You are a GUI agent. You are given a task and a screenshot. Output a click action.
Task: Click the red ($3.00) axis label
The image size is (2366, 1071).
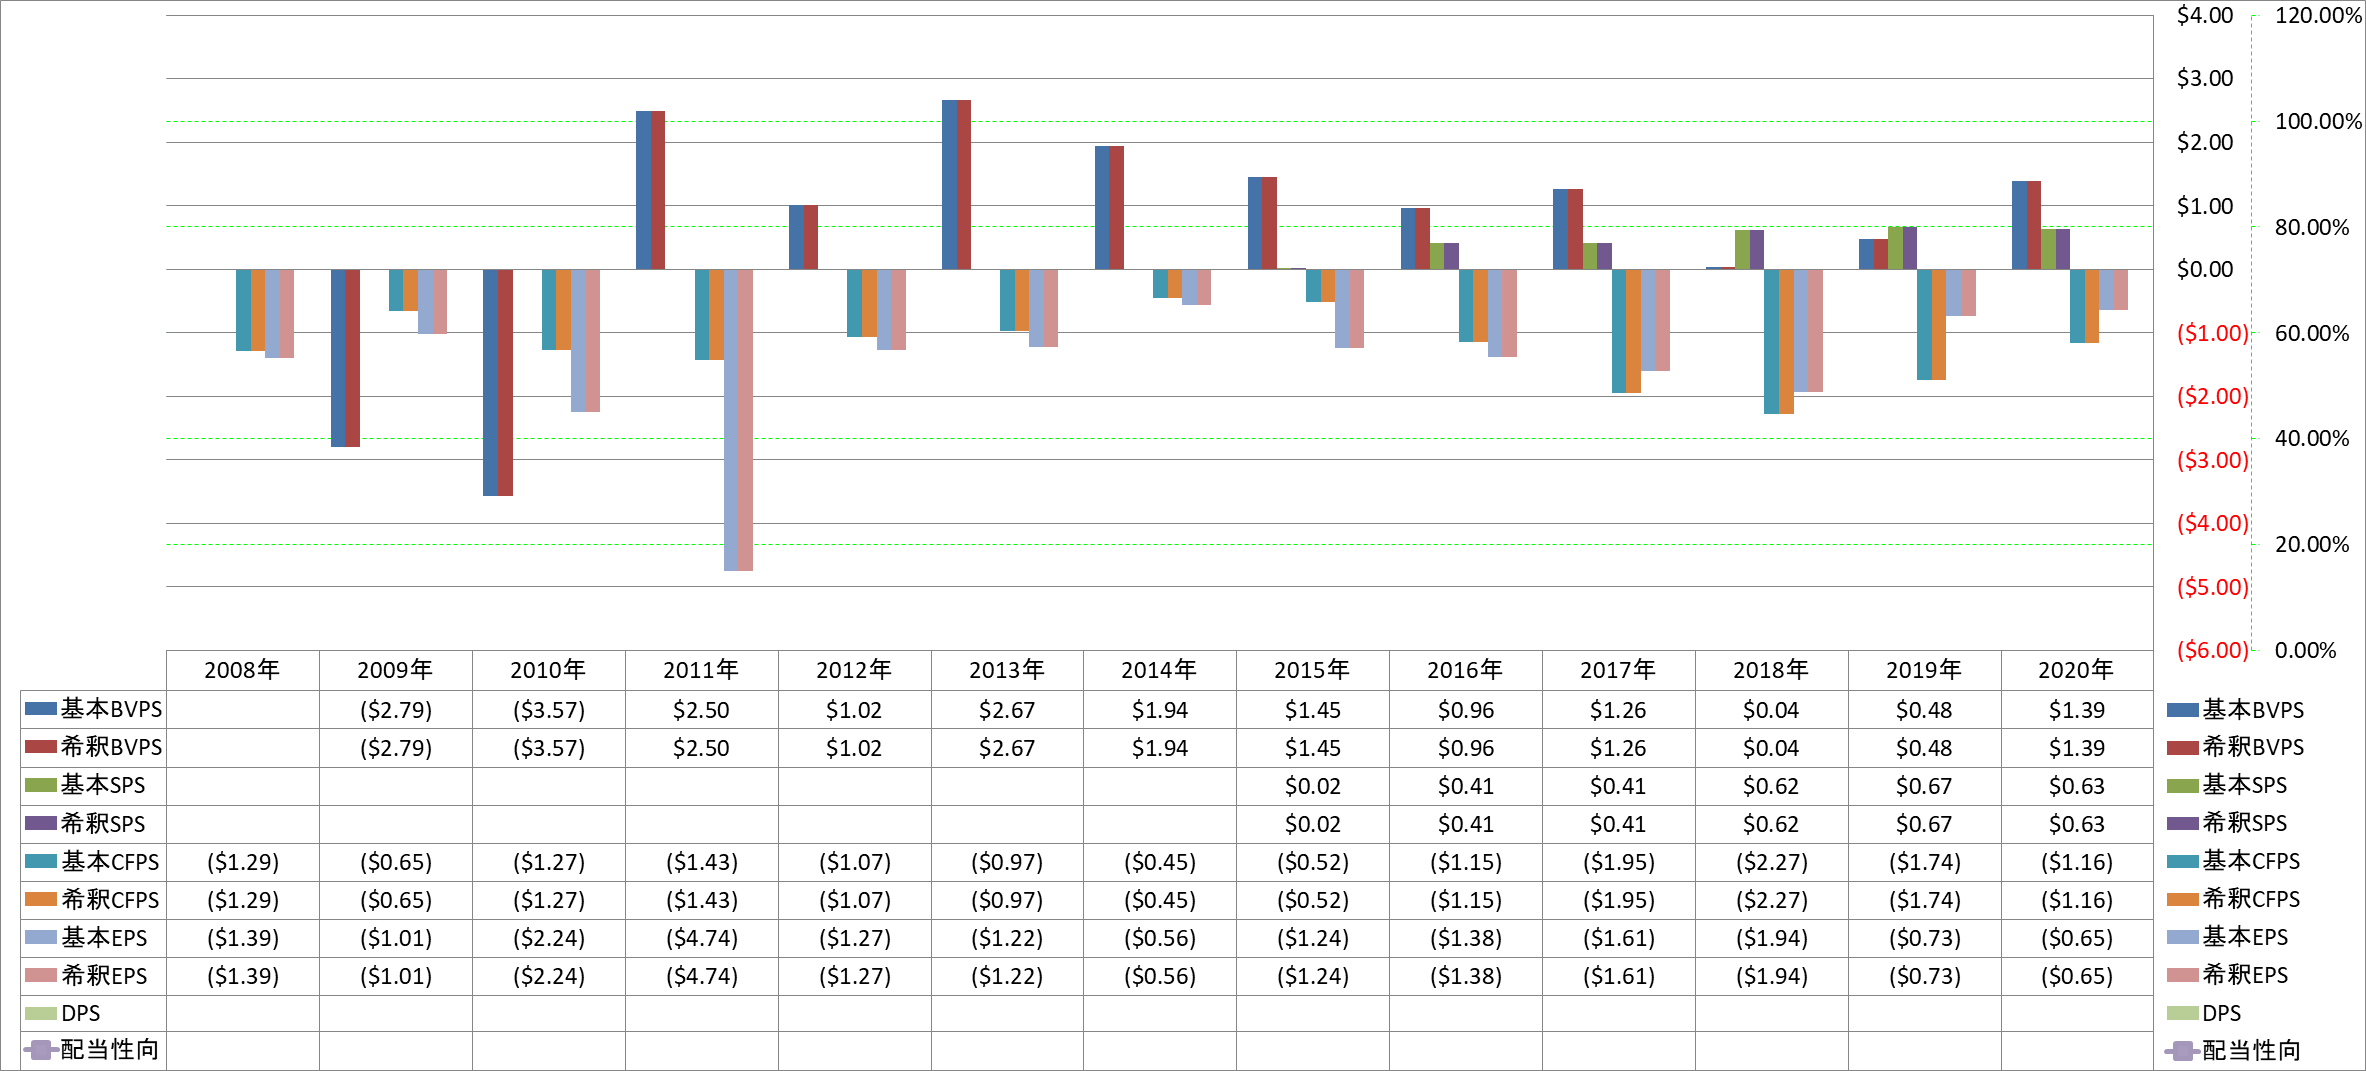pyautogui.click(x=2213, y=460)
